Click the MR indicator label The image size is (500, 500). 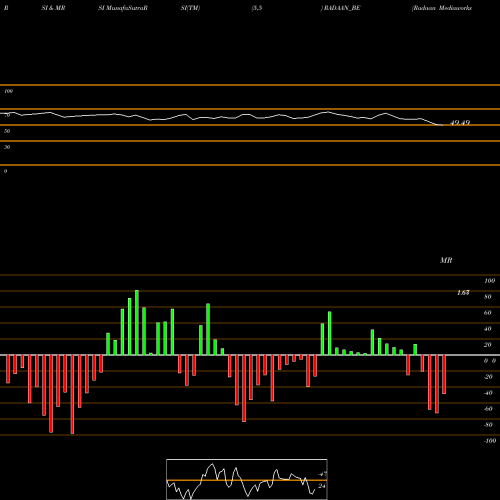click(446, 260)
